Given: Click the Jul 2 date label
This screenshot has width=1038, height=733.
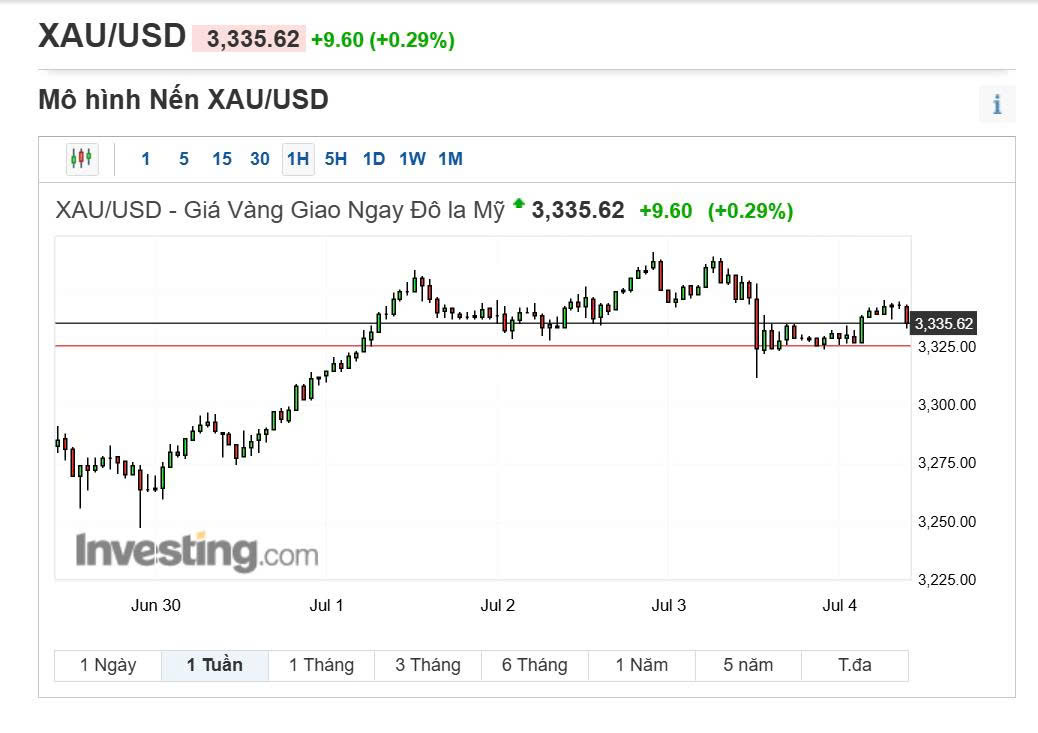Looking at the screenshot, I should click(x=497, y=605).
